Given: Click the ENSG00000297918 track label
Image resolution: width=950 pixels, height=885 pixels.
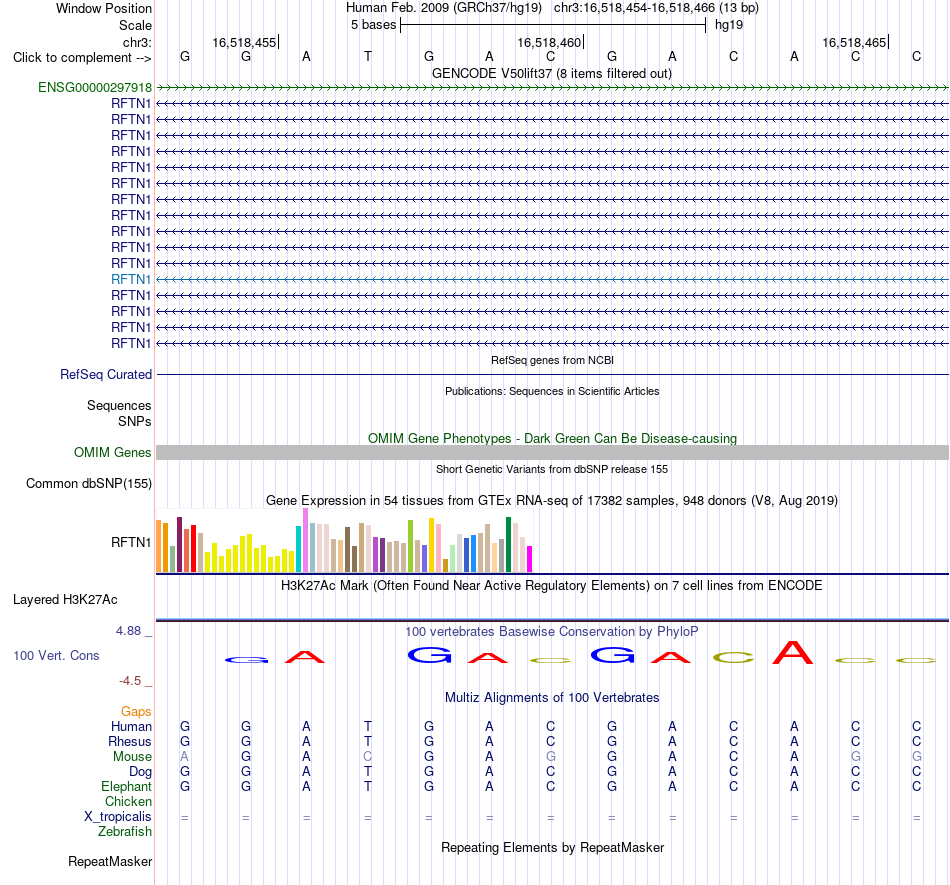Looking at the screenshot, I should click(x=95, y=88).
